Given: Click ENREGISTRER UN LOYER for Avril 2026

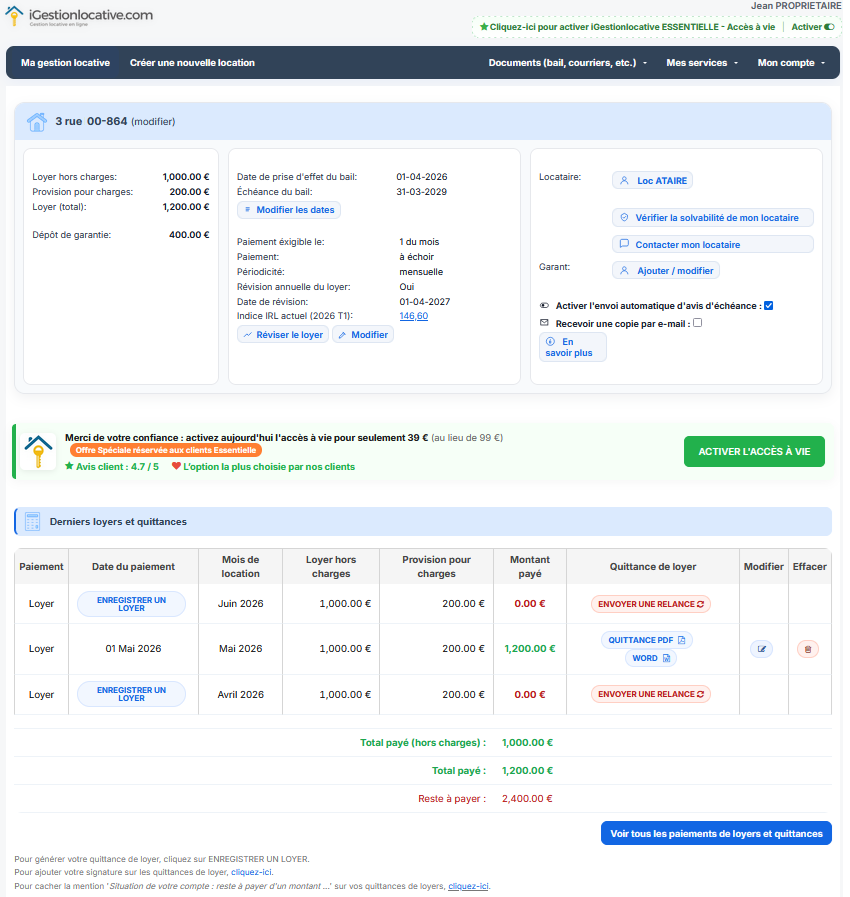Looking at the screenshot, I should [132, 694].
